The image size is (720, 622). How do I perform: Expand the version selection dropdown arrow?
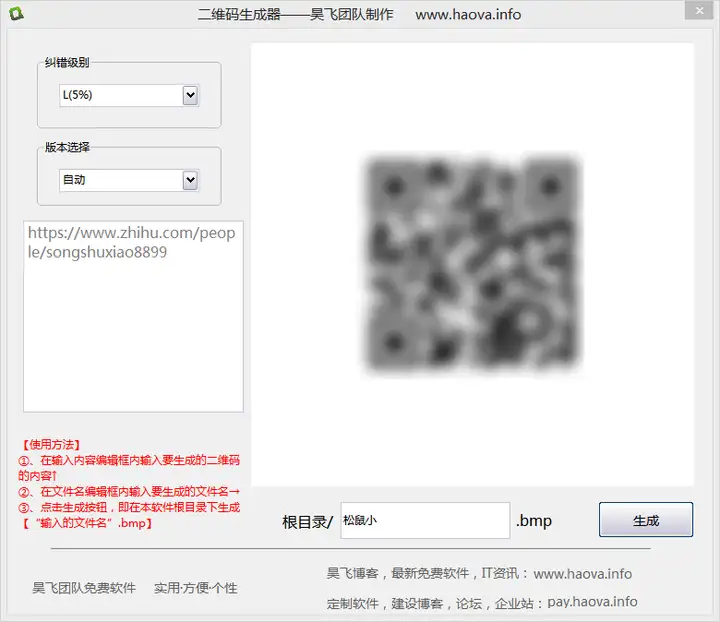pos(190,180)
